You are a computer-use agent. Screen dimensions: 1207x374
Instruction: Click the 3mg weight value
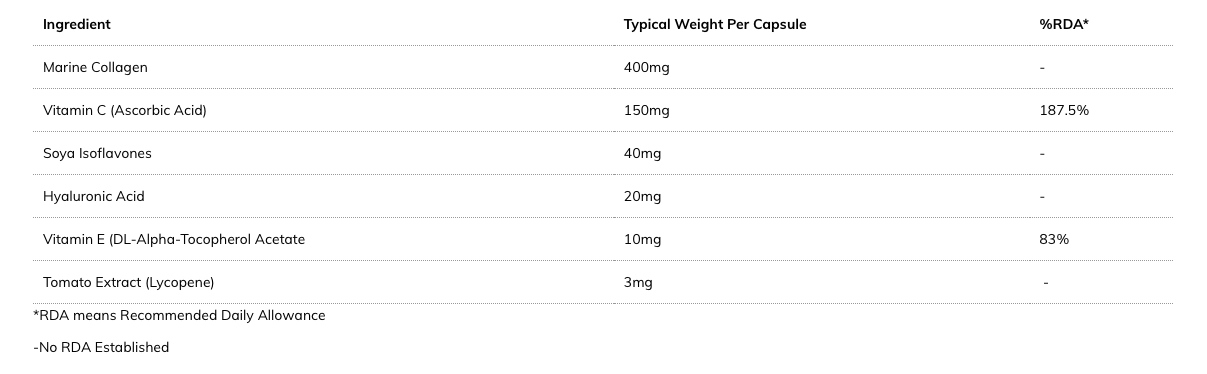pos(638,282)
